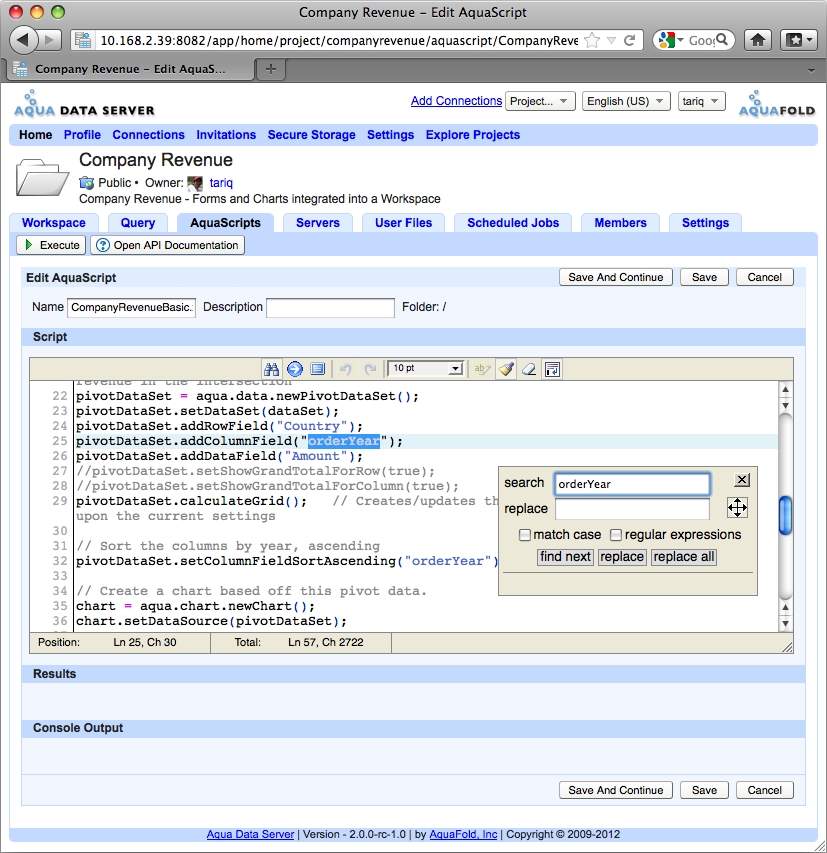Open the tariq user dropdown
The height and width of the screenshot is (853, 827).
point(701,101)
